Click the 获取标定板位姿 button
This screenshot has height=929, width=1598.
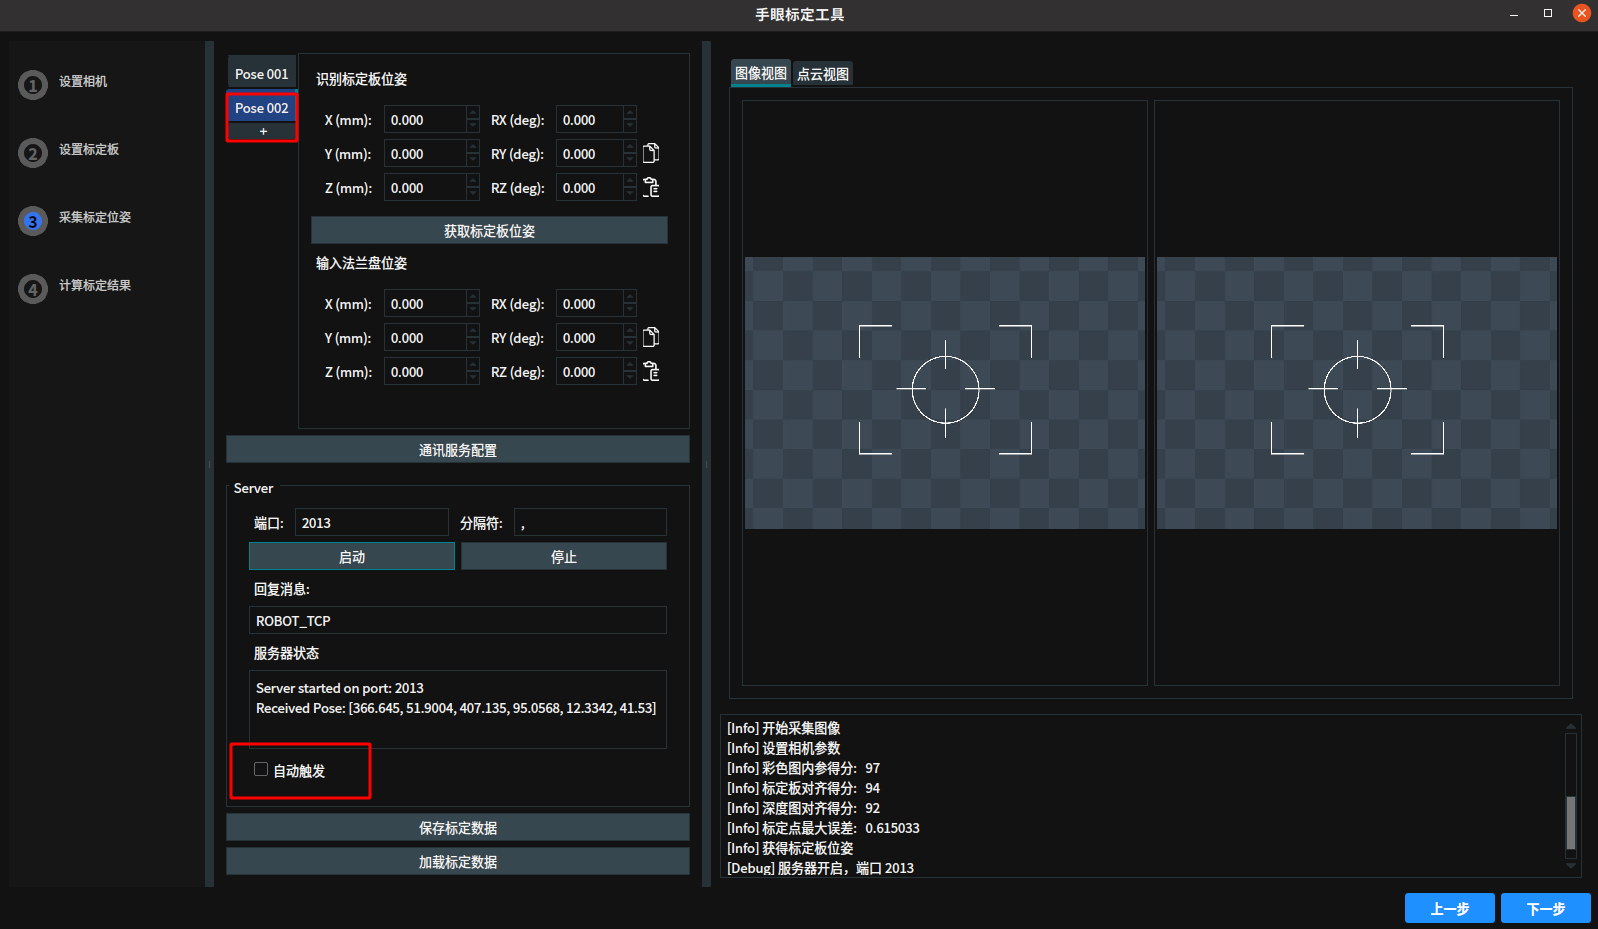489,230
